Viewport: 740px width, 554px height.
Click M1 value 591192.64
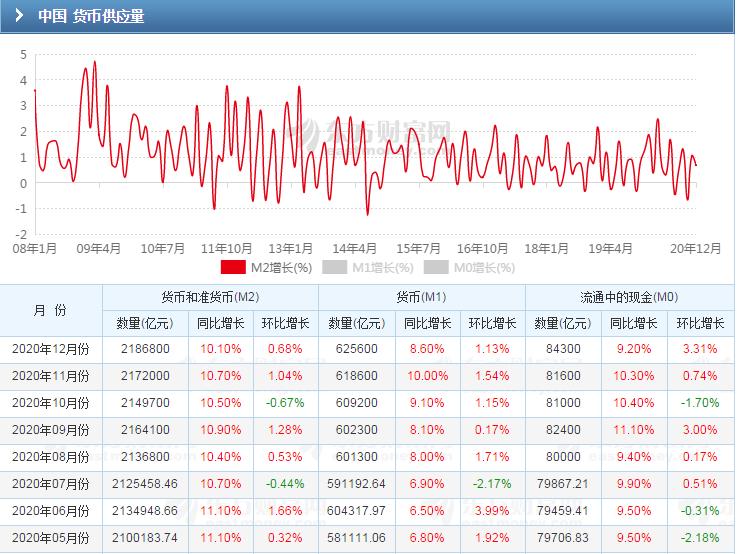click(x=357, y=484)
